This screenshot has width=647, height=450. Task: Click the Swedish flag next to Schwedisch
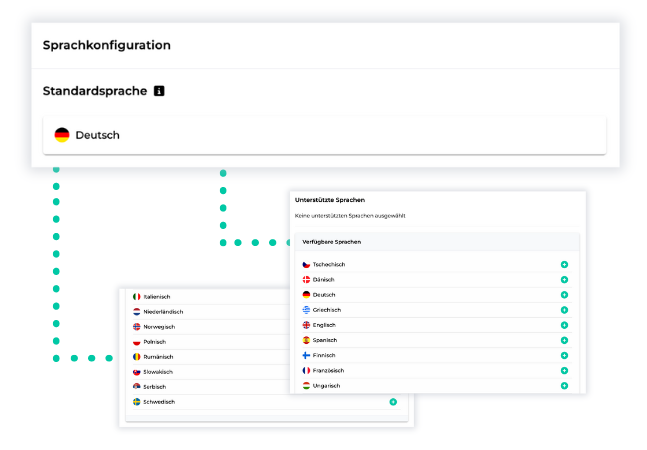click(x=137, y=402)
